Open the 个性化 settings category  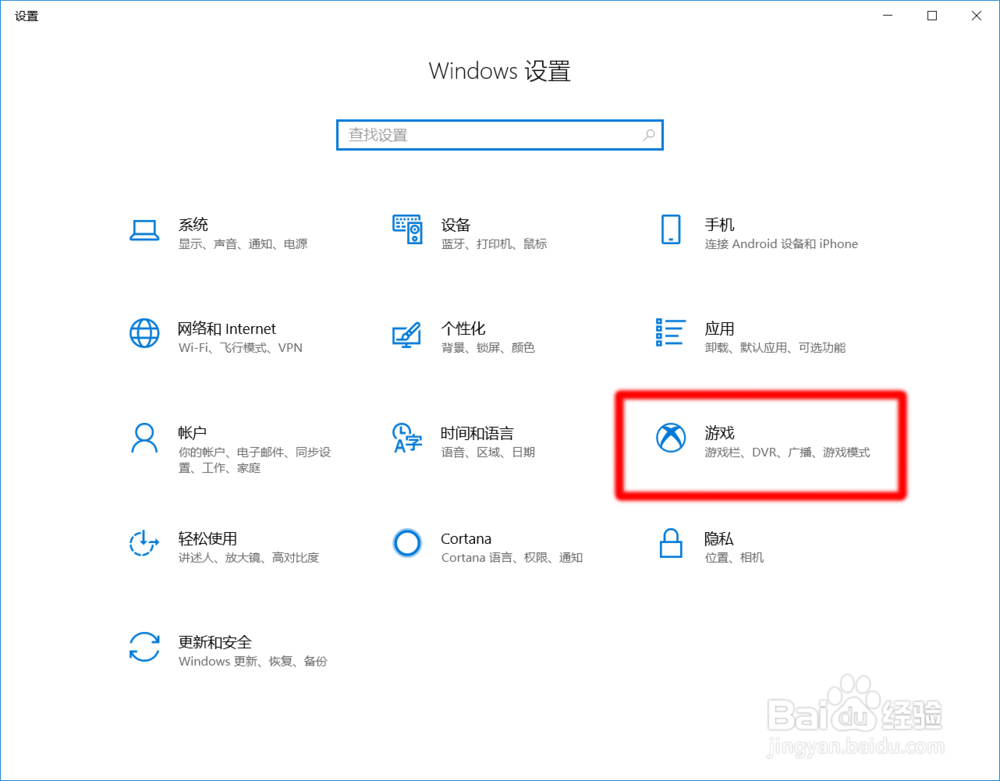click(463, 329)
